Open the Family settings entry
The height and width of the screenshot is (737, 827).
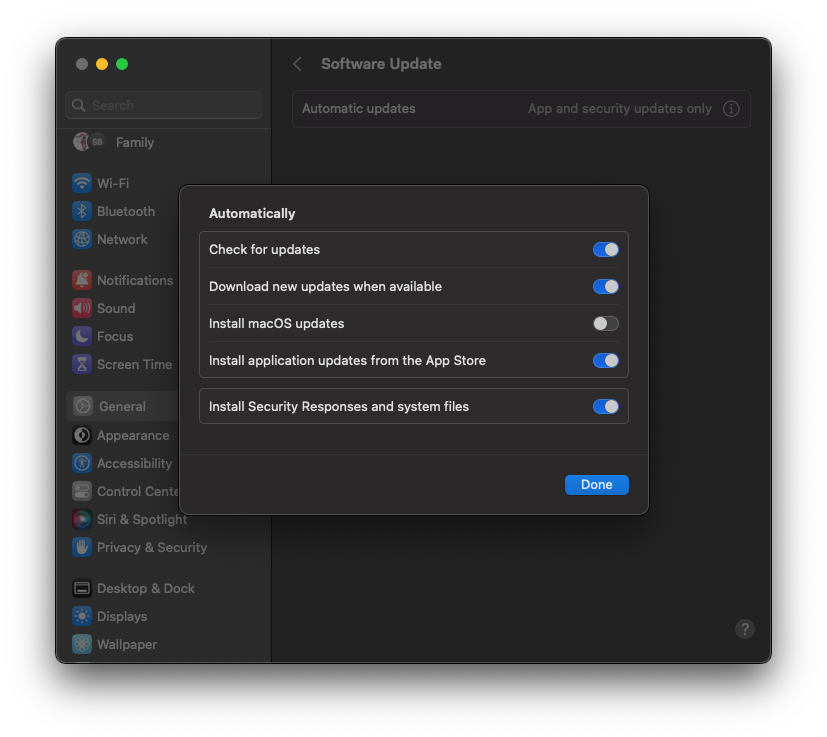[x=134, y=142]
